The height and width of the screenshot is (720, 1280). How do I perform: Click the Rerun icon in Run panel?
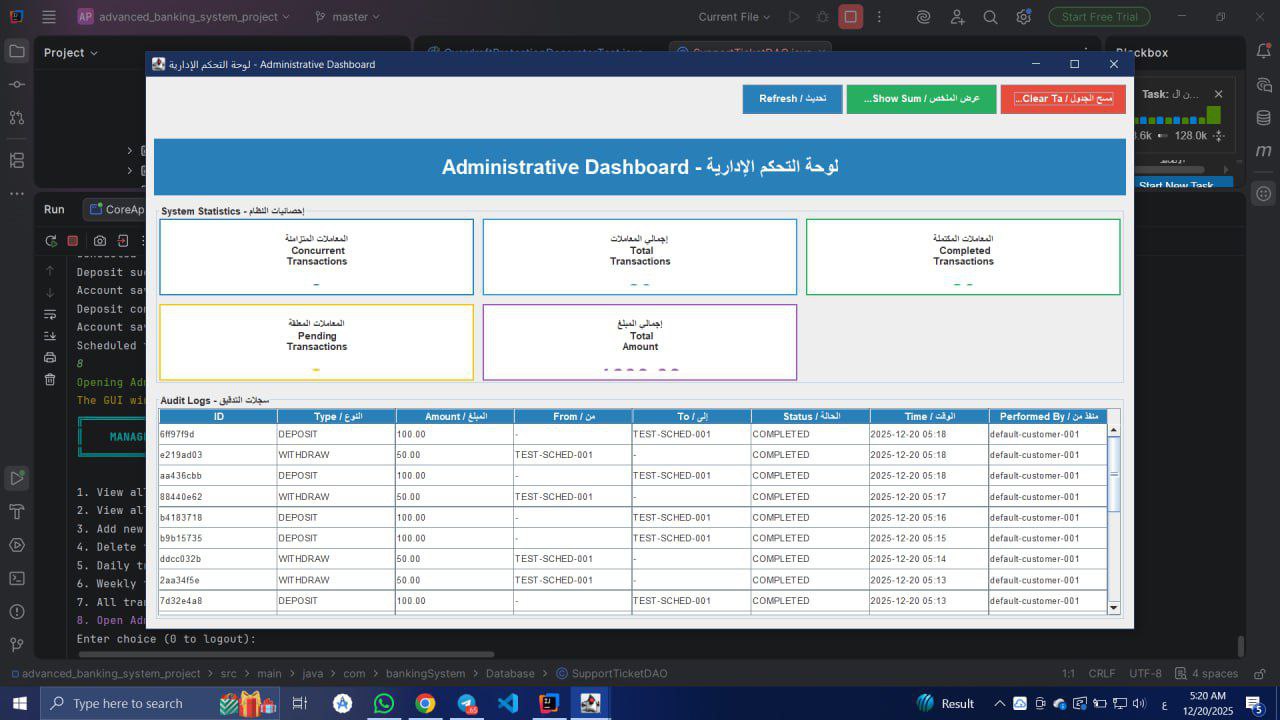(x=51, y=241)
